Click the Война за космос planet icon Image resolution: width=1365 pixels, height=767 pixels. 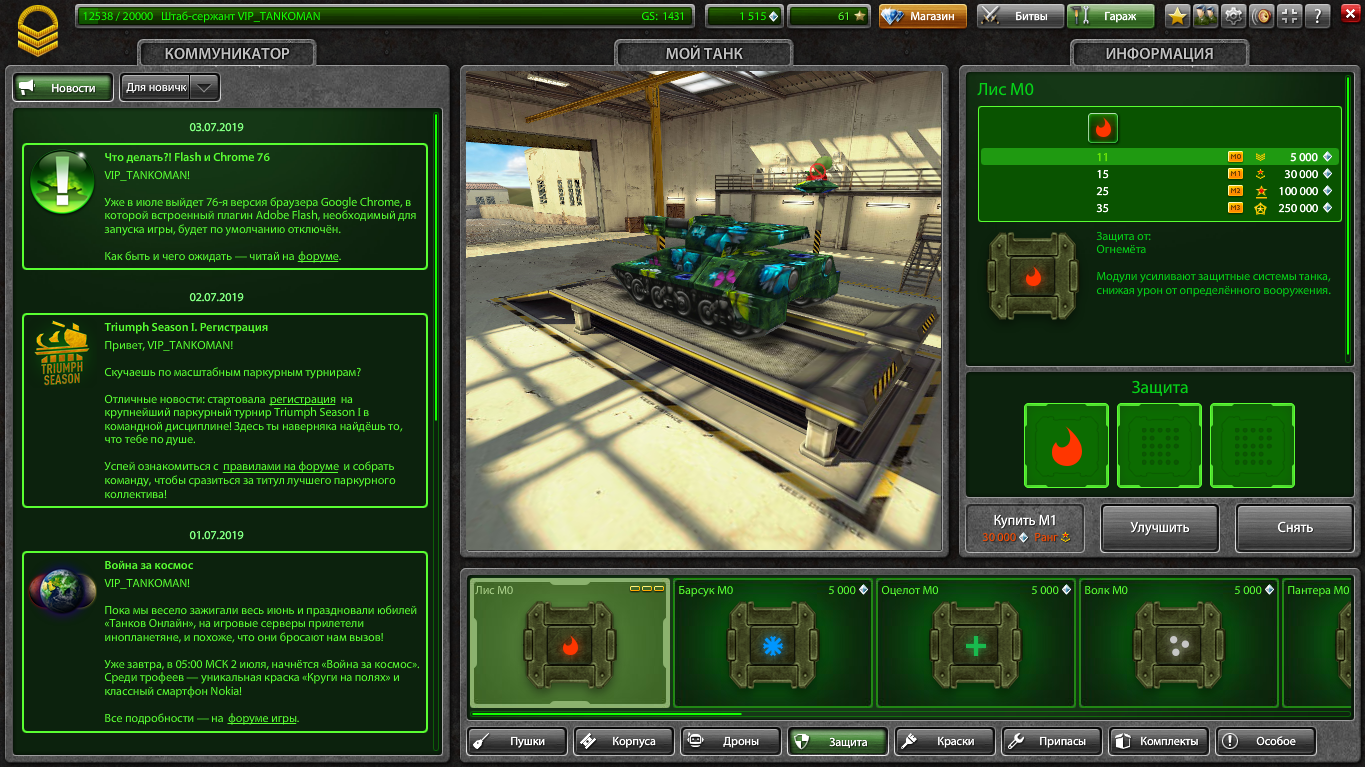pyautogui.click(x=62, y=589)
